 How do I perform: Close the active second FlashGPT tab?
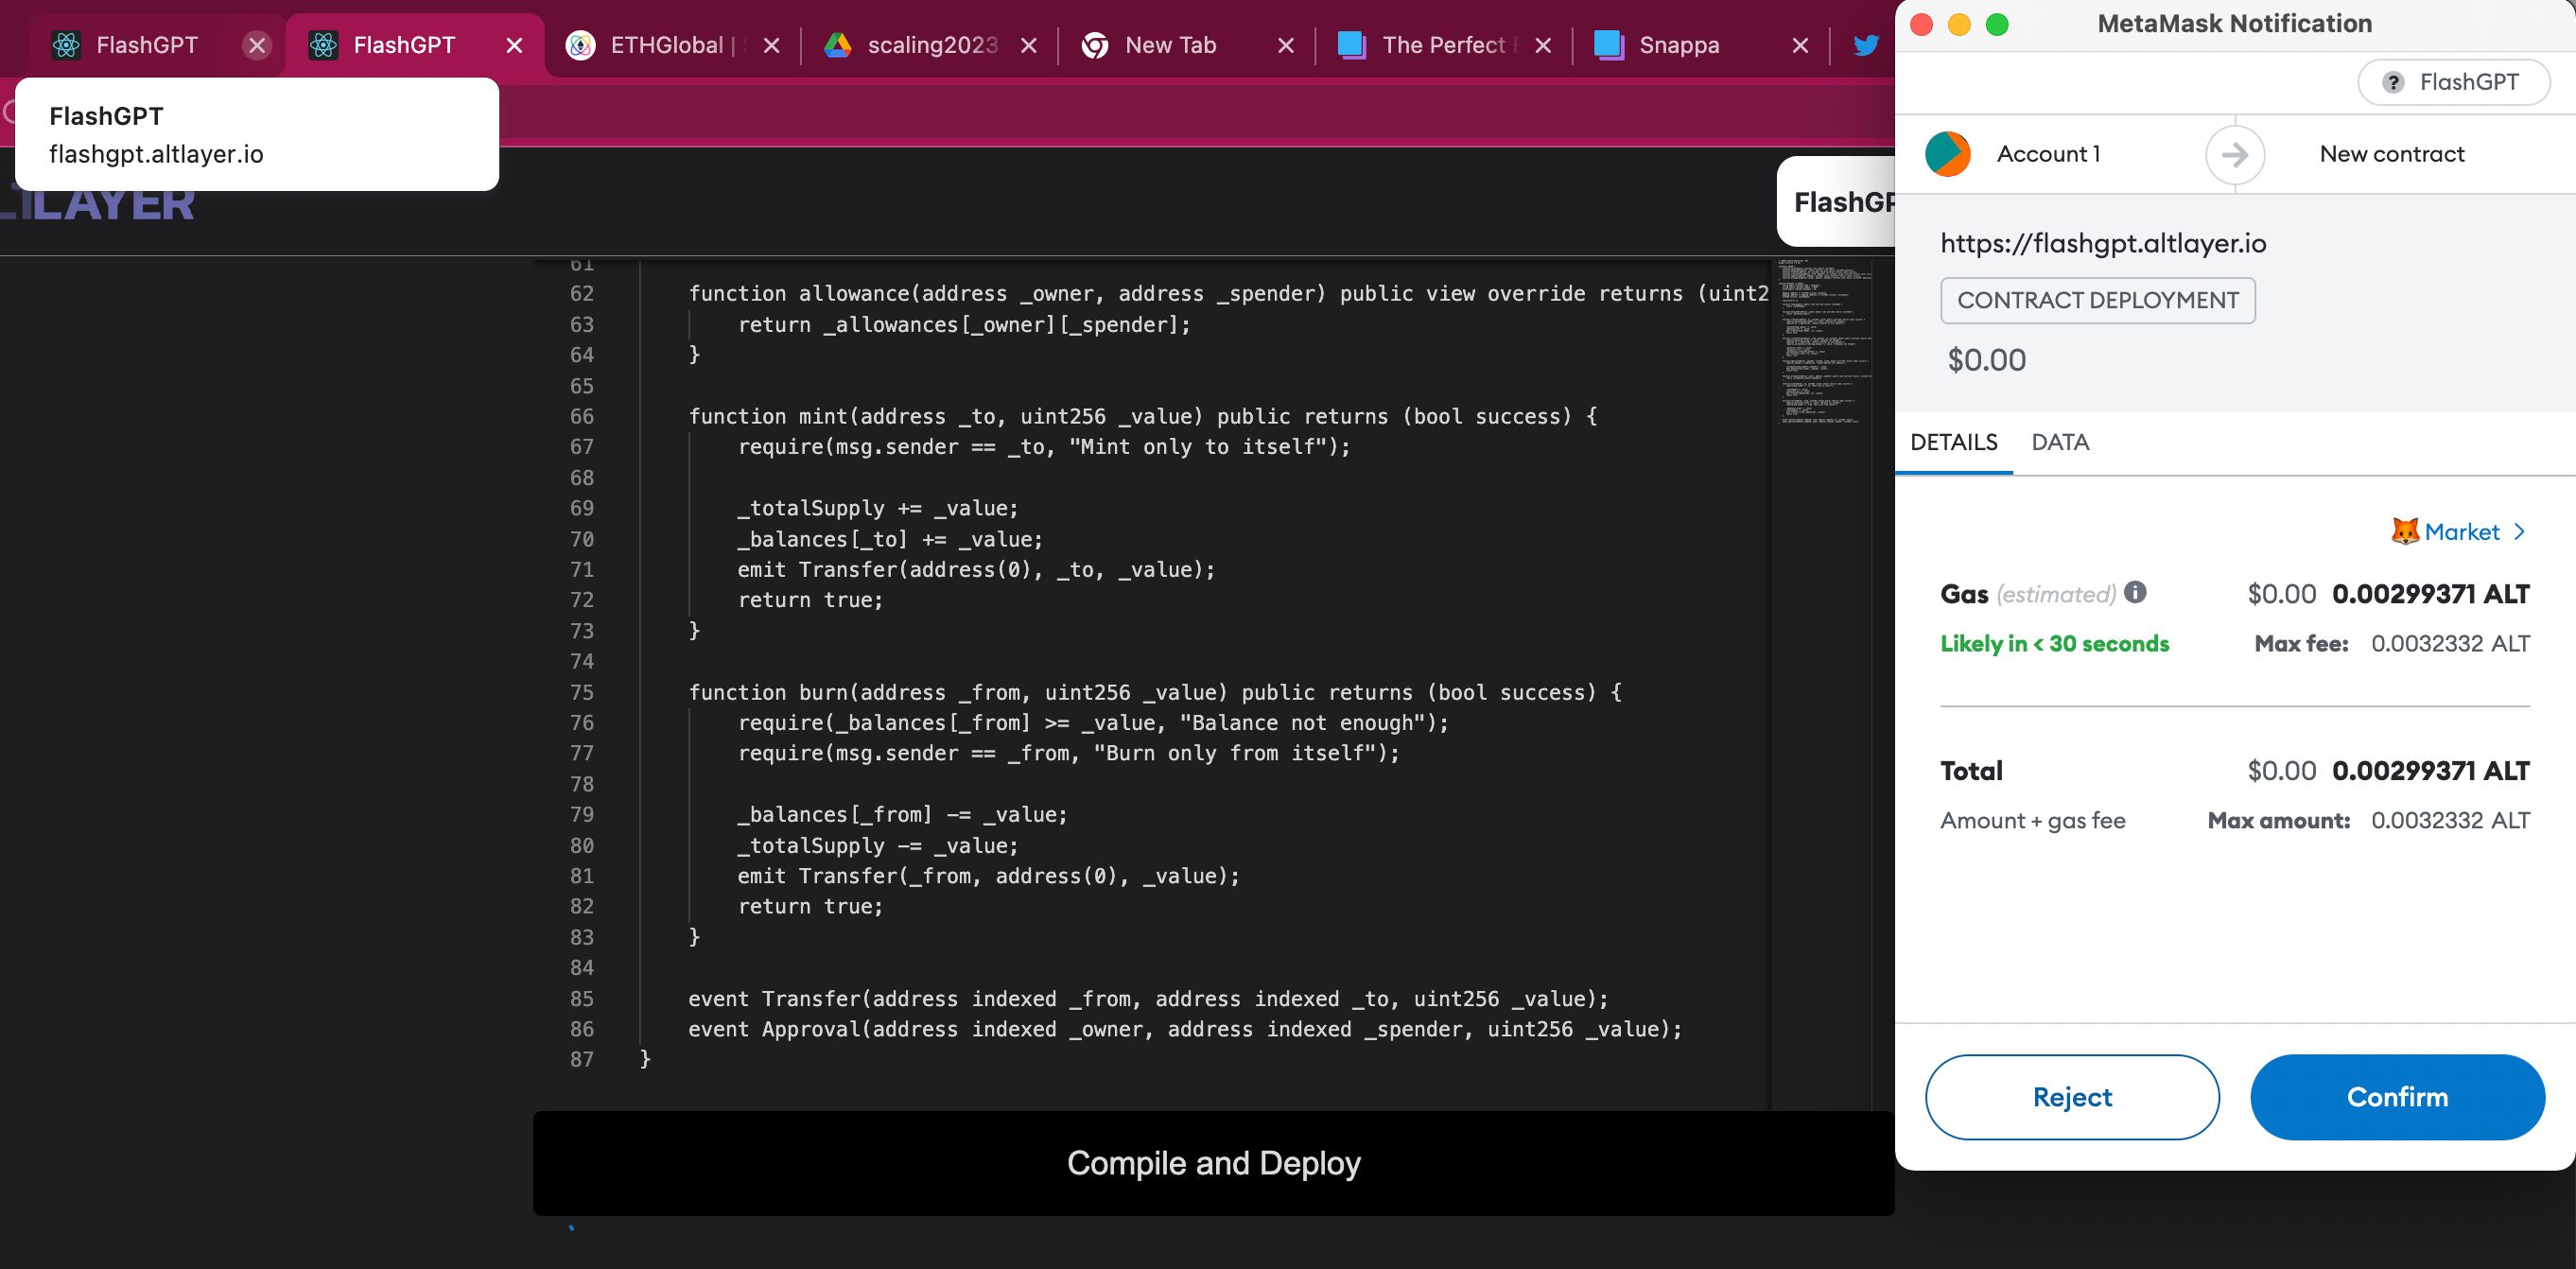pos(514,45)
